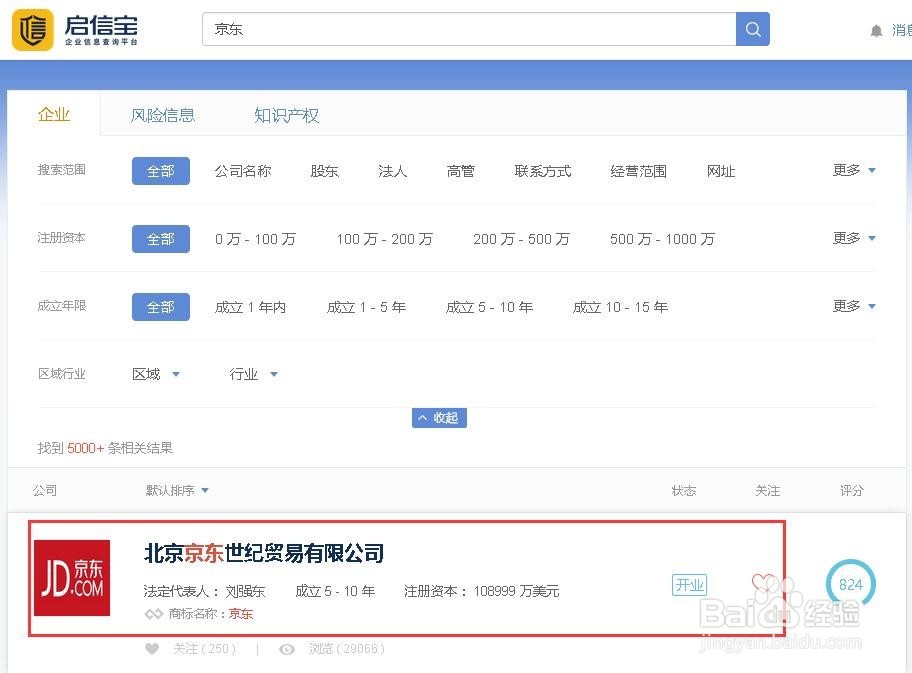This screenshot has height=673, width=912.
Task: Click 注册资本 108999 万美元 text
Action: [x=482, y=592]
